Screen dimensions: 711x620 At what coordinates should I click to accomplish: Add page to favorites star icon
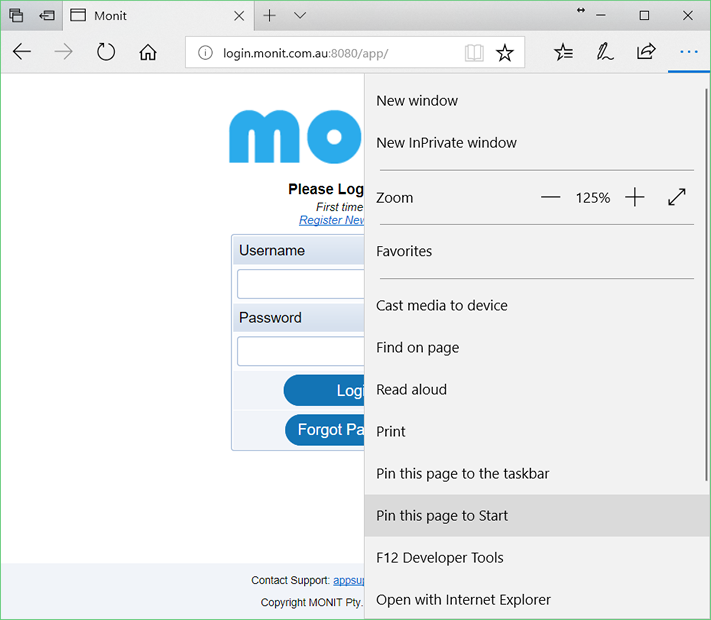click(x=504, y=53)
